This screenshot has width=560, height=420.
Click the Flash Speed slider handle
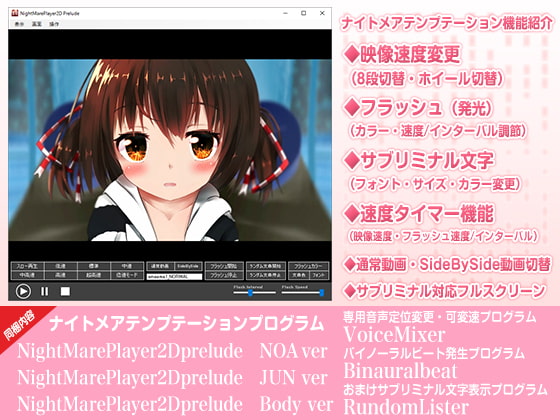[321, 293]
